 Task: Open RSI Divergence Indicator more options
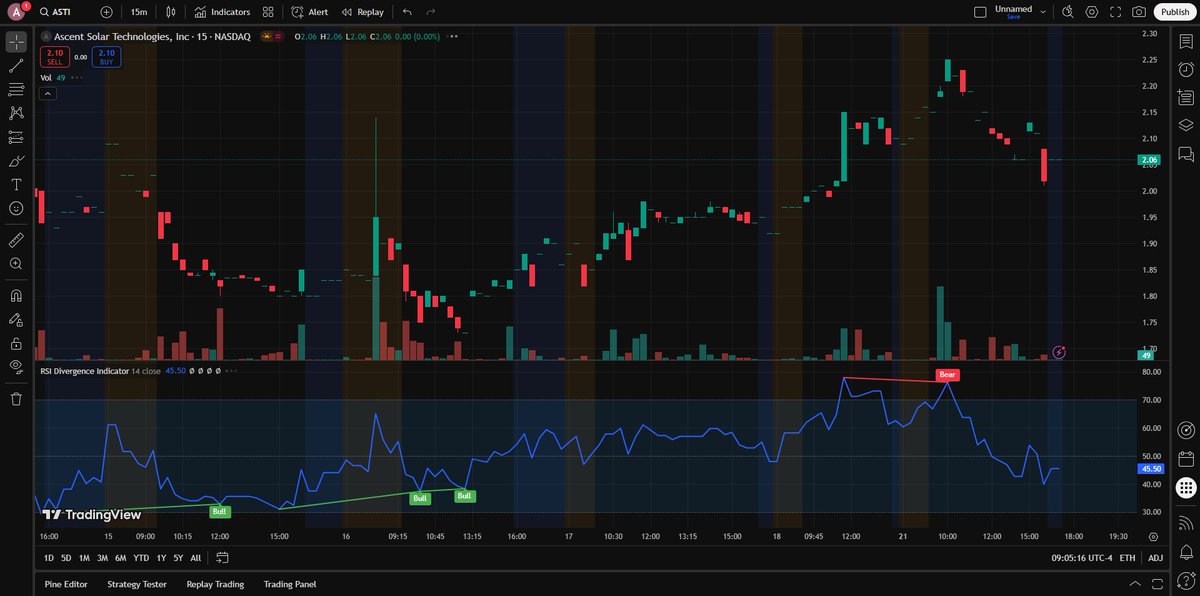pos(232,370)
